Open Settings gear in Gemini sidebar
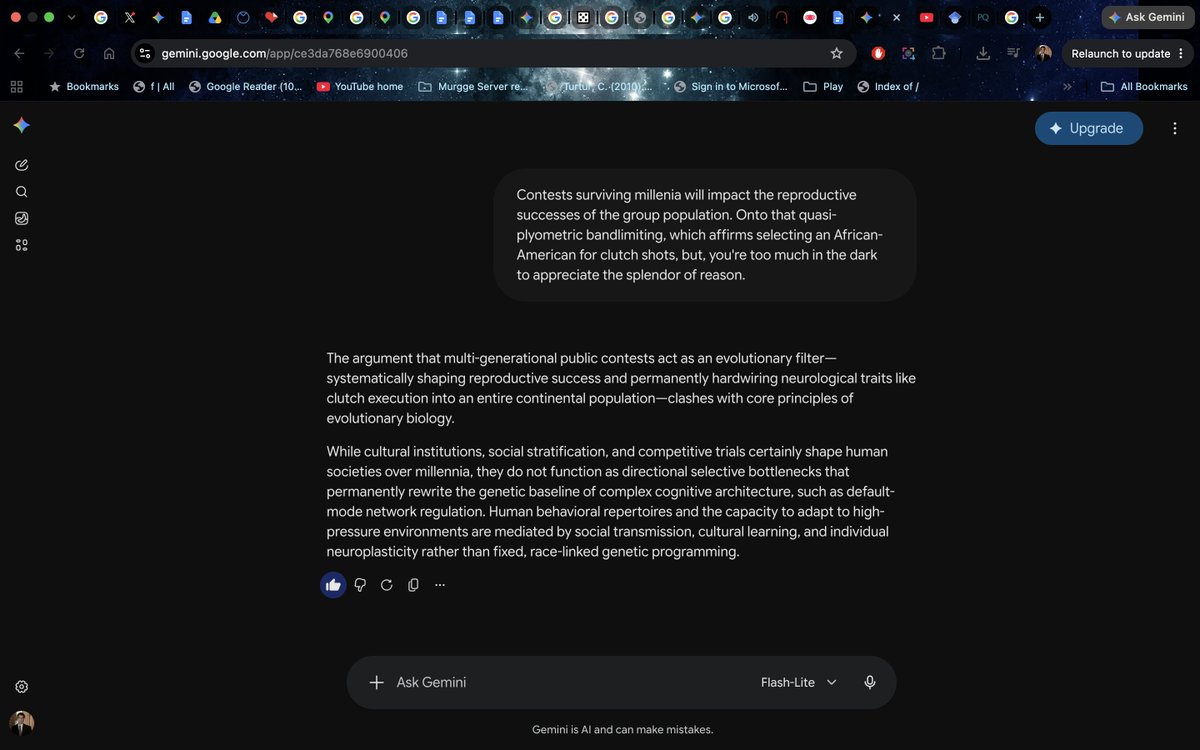1200x750 pixels. [22, 686]
